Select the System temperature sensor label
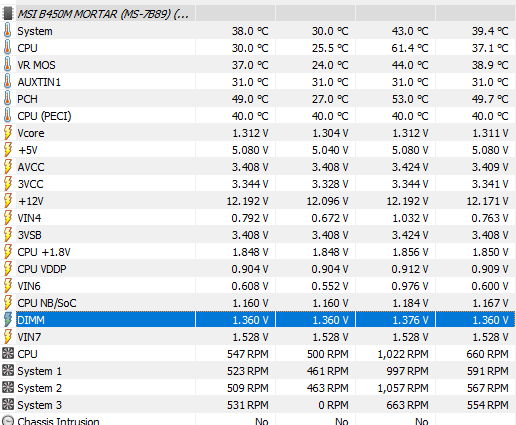 (x=35, y=31)
